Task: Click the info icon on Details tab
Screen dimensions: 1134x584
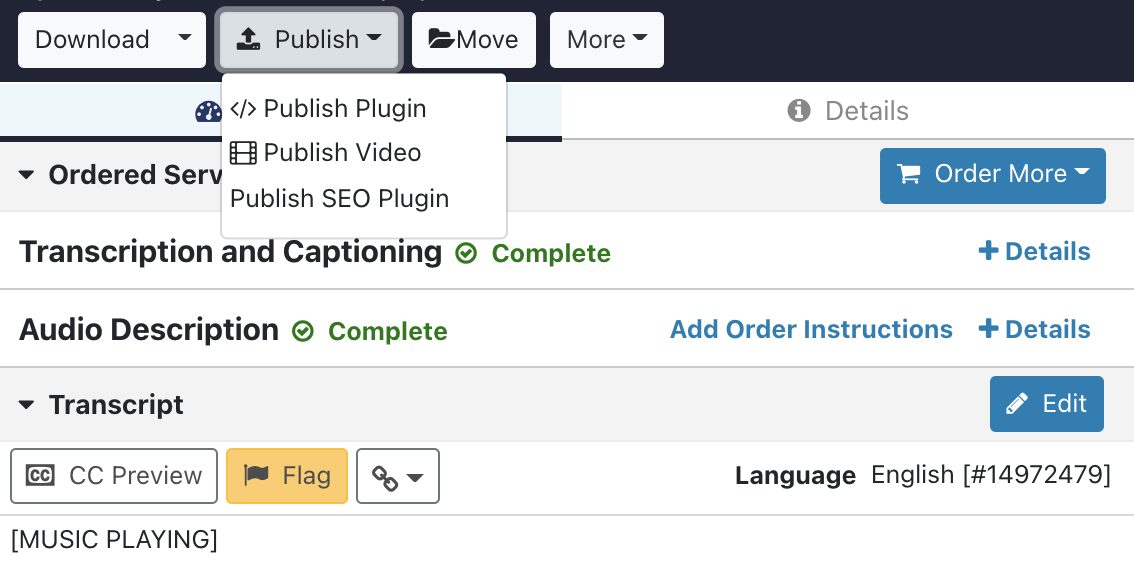Action: tap(798, 111)
